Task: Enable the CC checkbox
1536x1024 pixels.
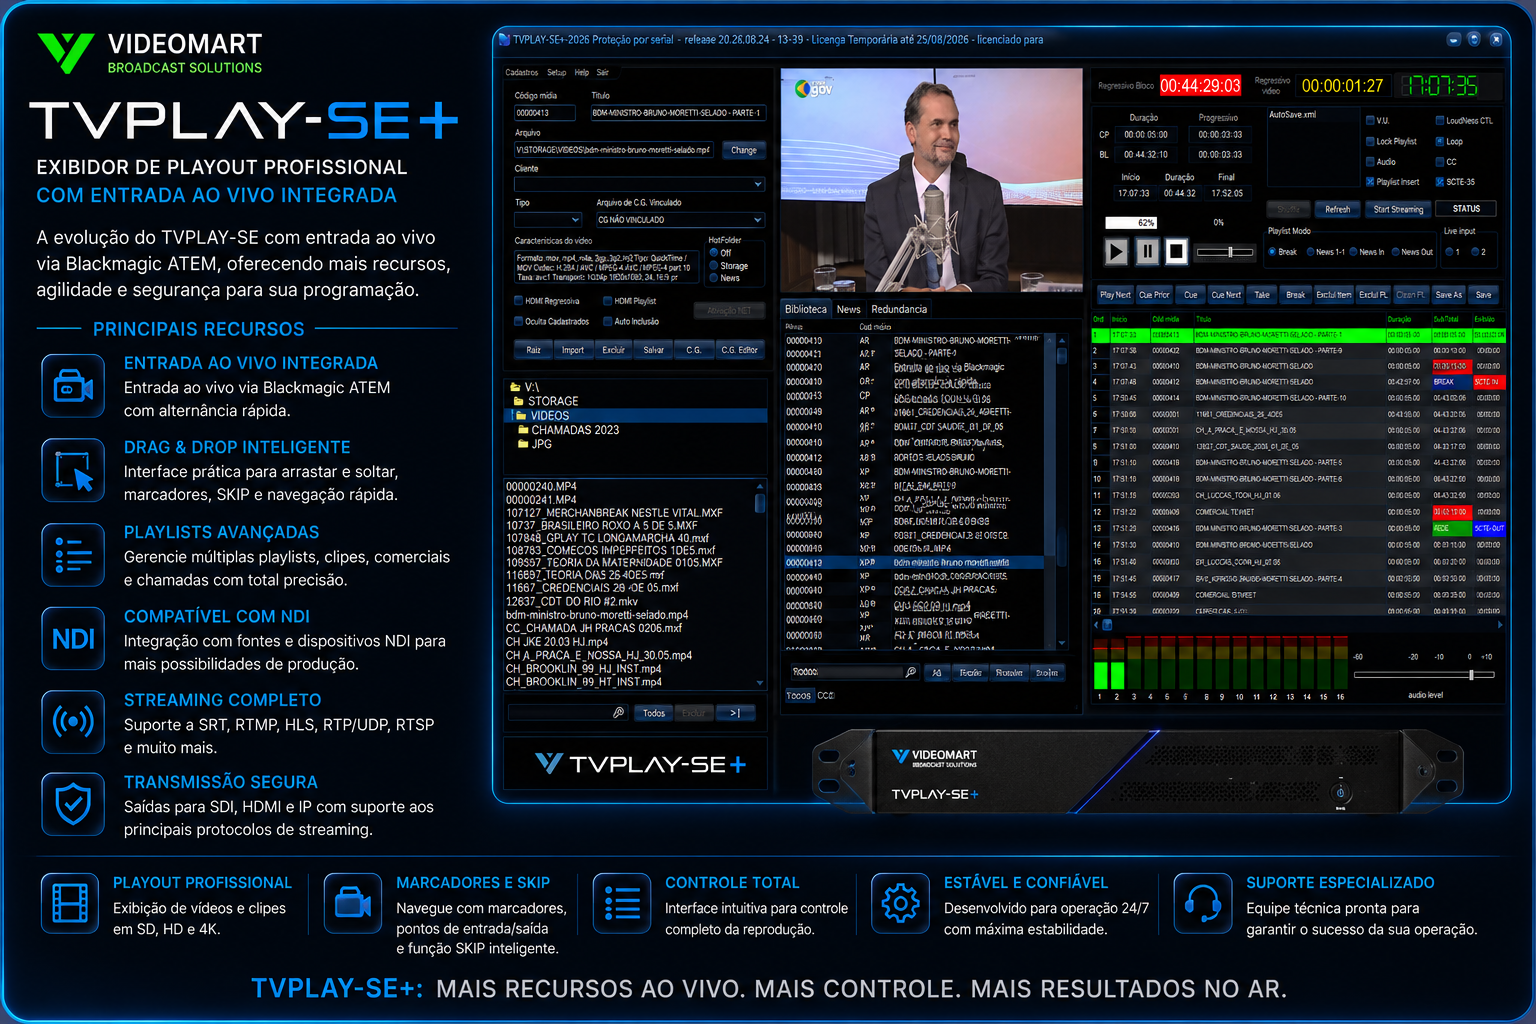Action: pyautogui.click(x=1440, y=161)
